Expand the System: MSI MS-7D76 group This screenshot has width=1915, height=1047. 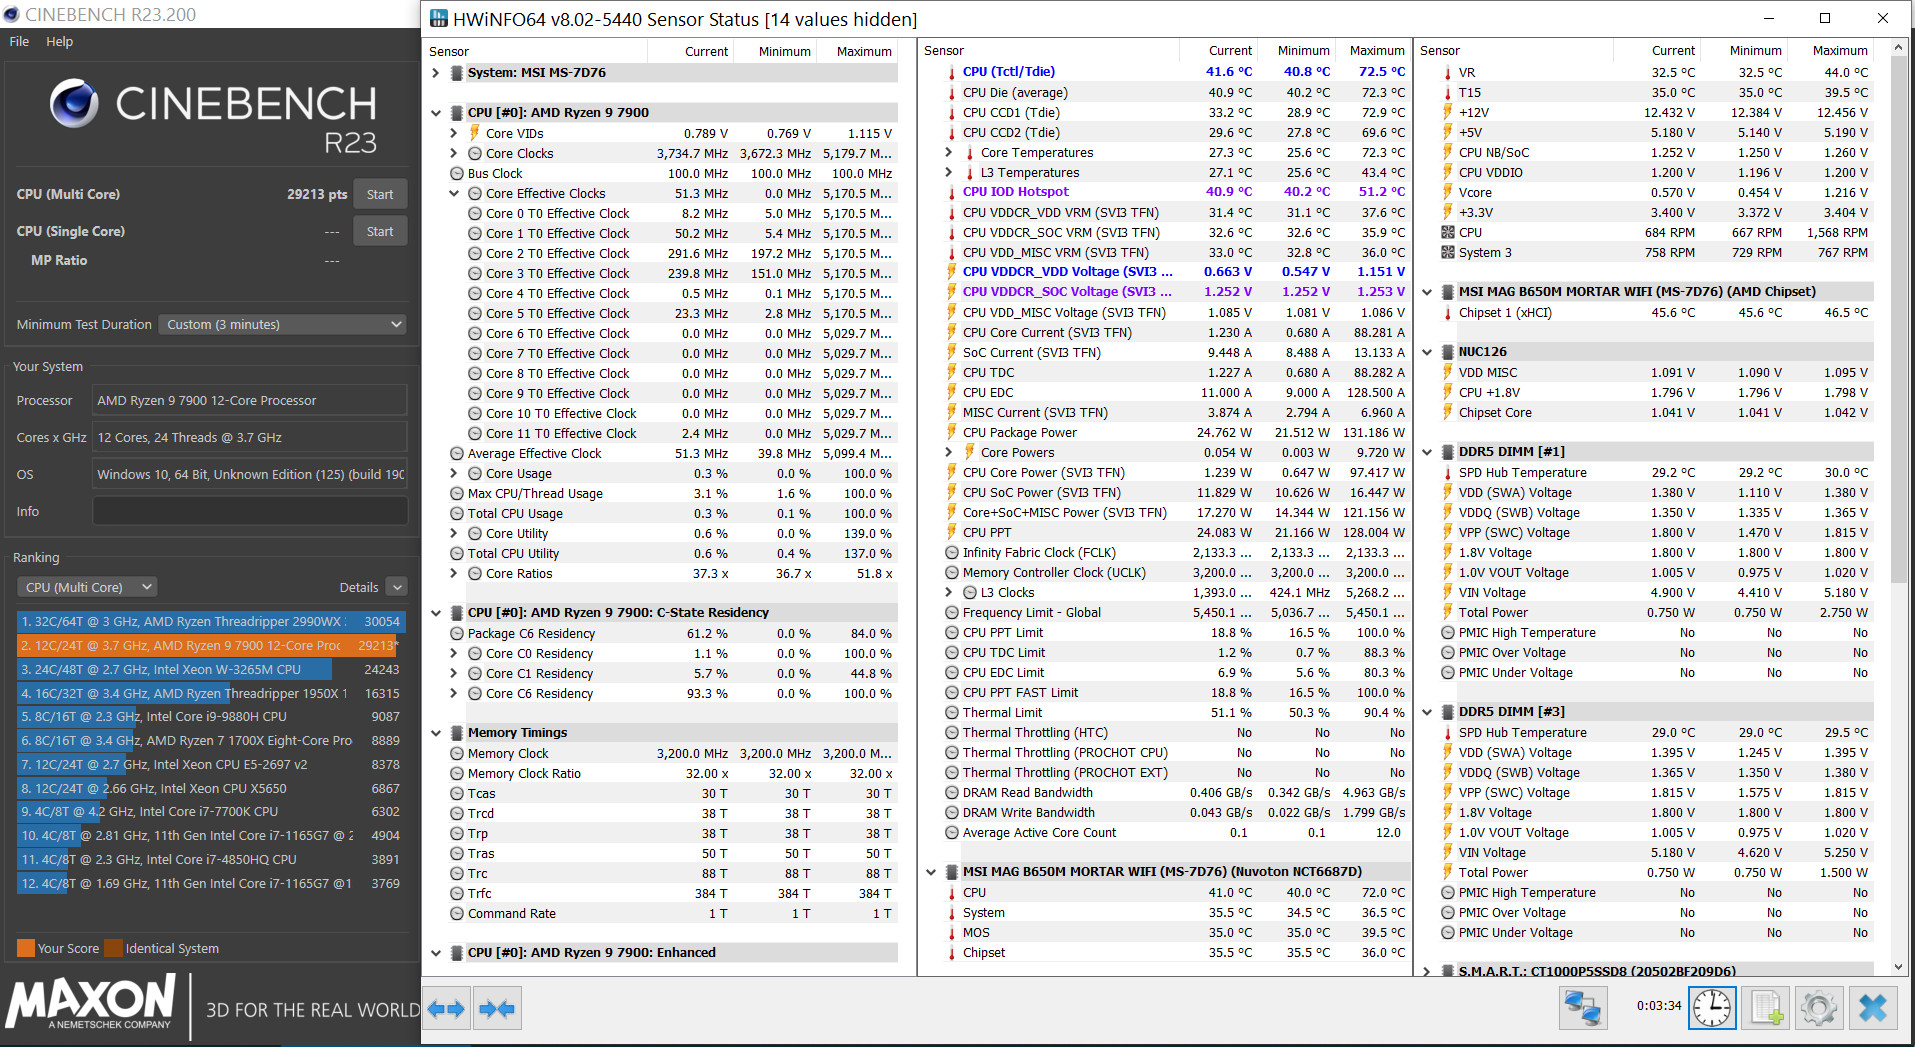click(x=436, y=73)
